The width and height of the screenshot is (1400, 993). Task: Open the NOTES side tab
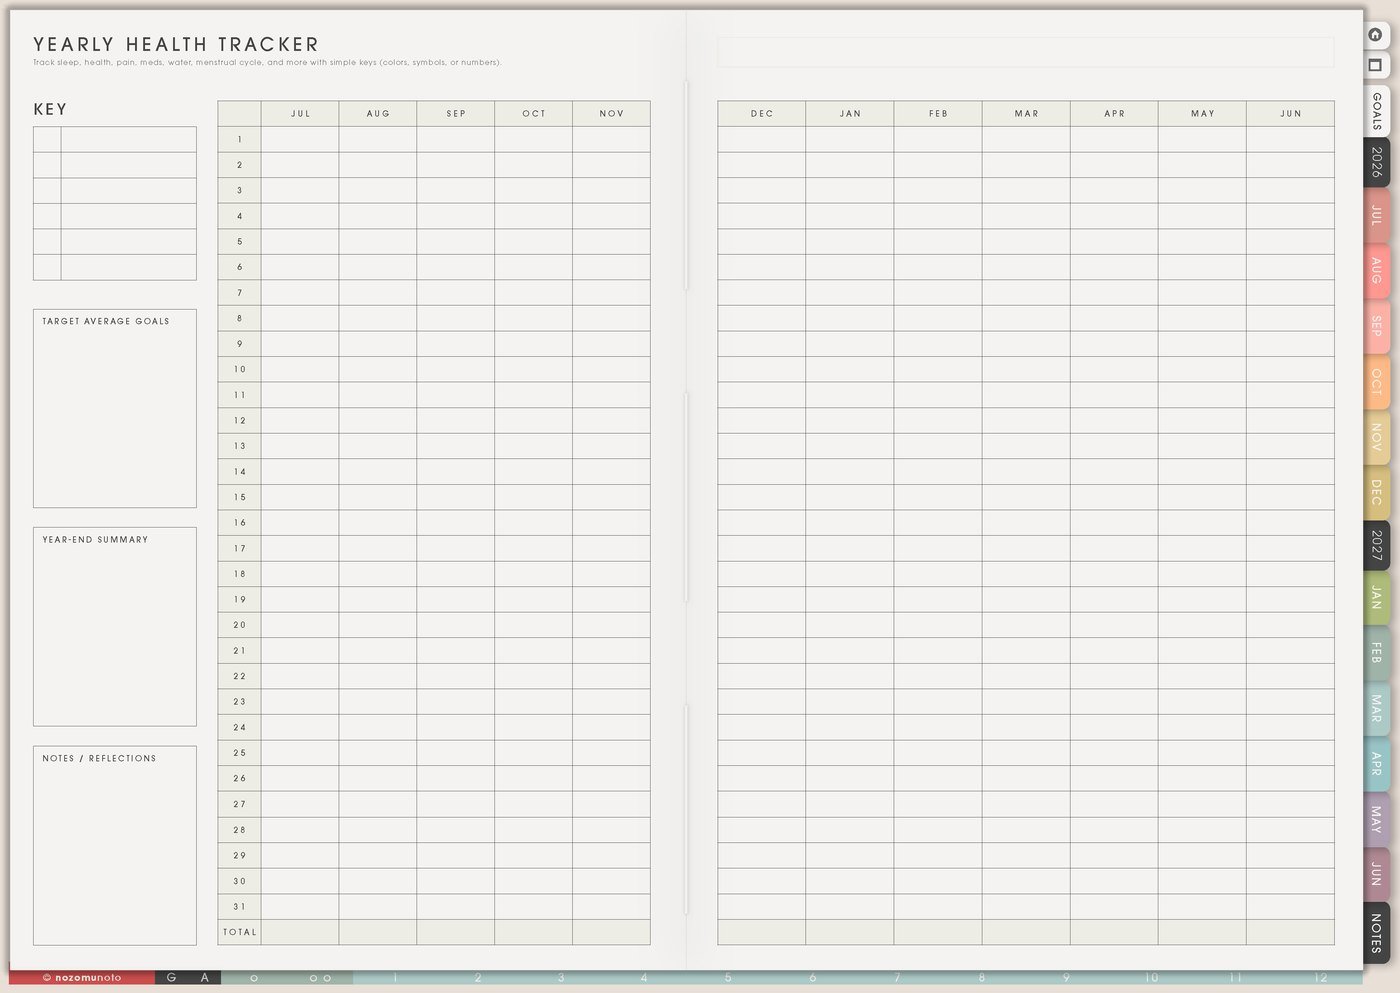pos(1376,933)
